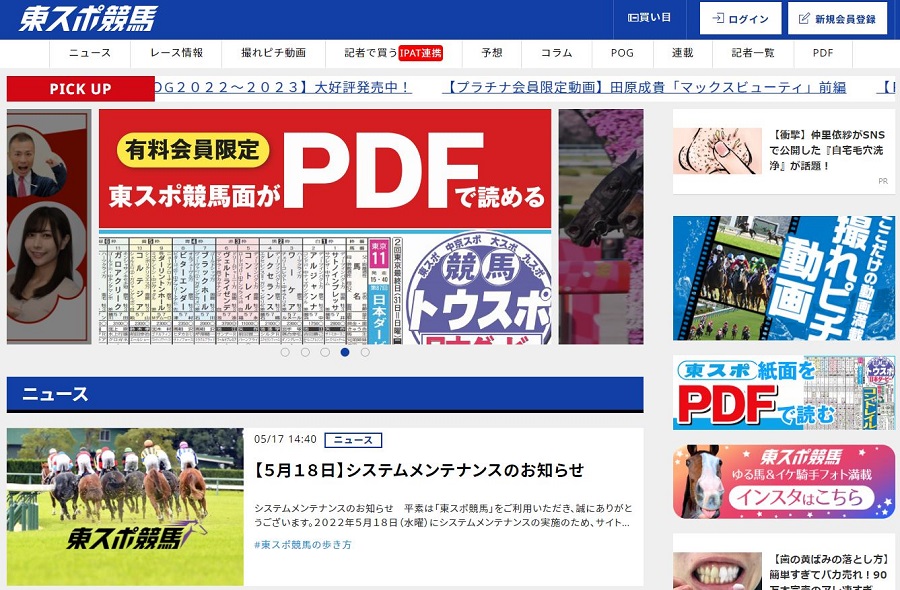The width and height of the screenshot is (900, 590).
Task: Click the #東スポ競馬の歩き方 hashtag
Action: coord(302,545)
